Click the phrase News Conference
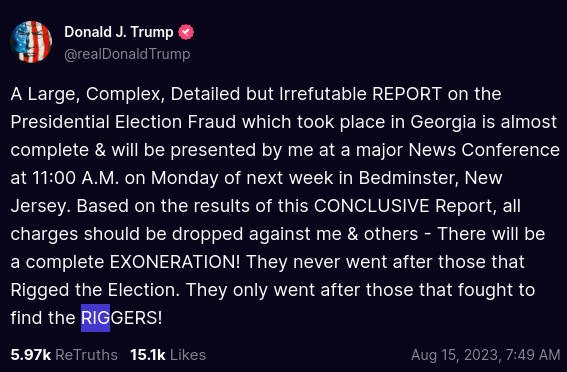The width and height of the screenshot is (567, 372). (x=484, y=150)
